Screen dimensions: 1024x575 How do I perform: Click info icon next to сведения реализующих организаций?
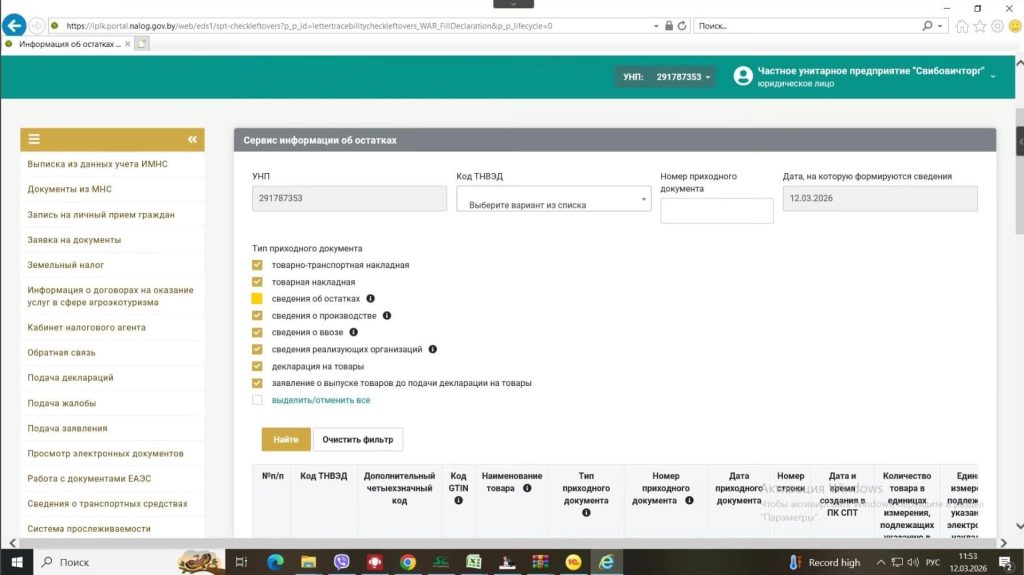pyautogui.click(x=432, y=350)
